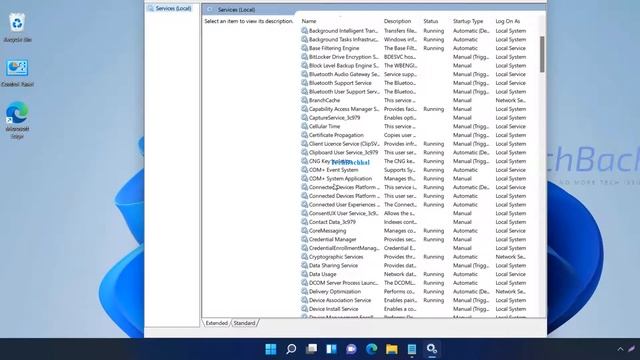Click Running status of Base Filtering Engine
Image resolution: width=640 pixels, height=360 pixels.
coord(433,48)
